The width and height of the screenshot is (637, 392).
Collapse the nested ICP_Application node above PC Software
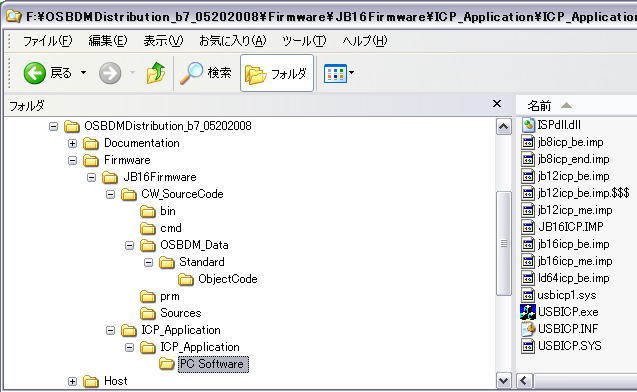(129, 347)
